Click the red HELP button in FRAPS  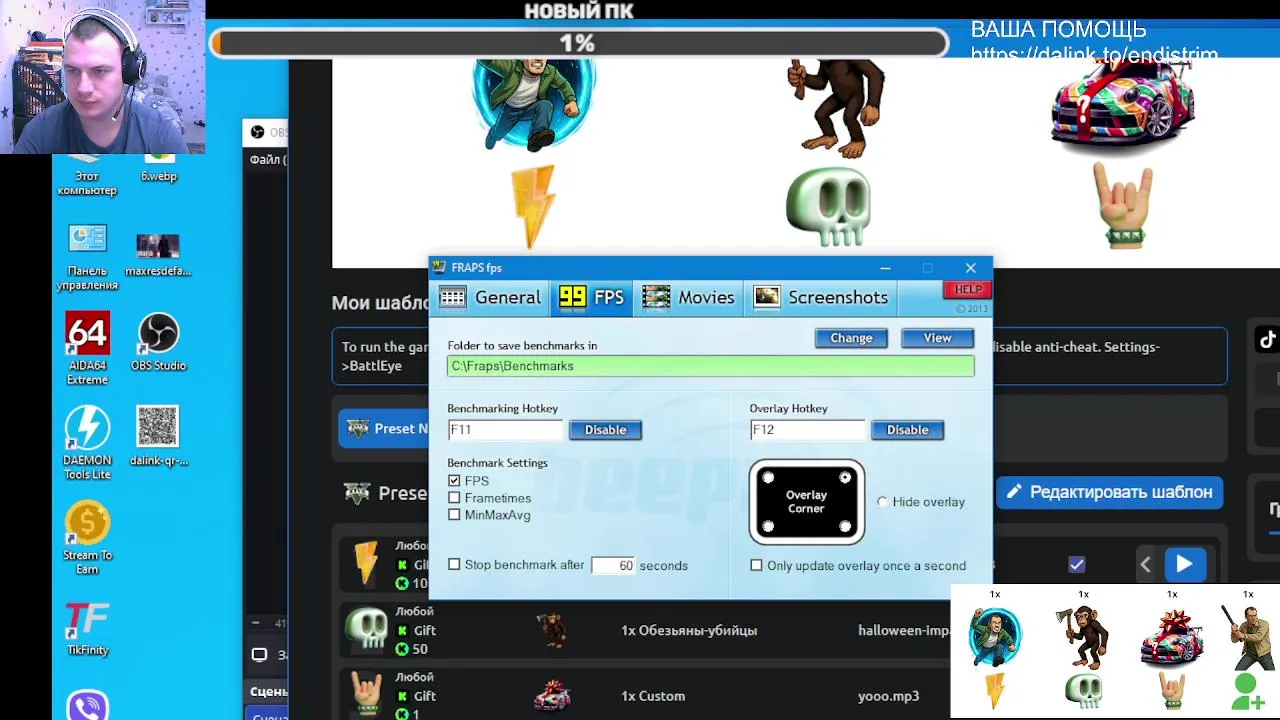point(967,290)
